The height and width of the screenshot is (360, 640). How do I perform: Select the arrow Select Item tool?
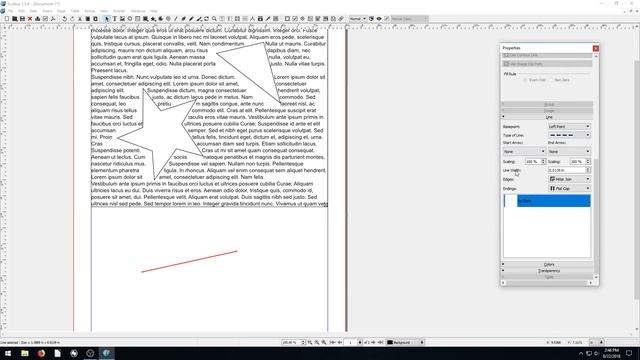coord(107,19)
